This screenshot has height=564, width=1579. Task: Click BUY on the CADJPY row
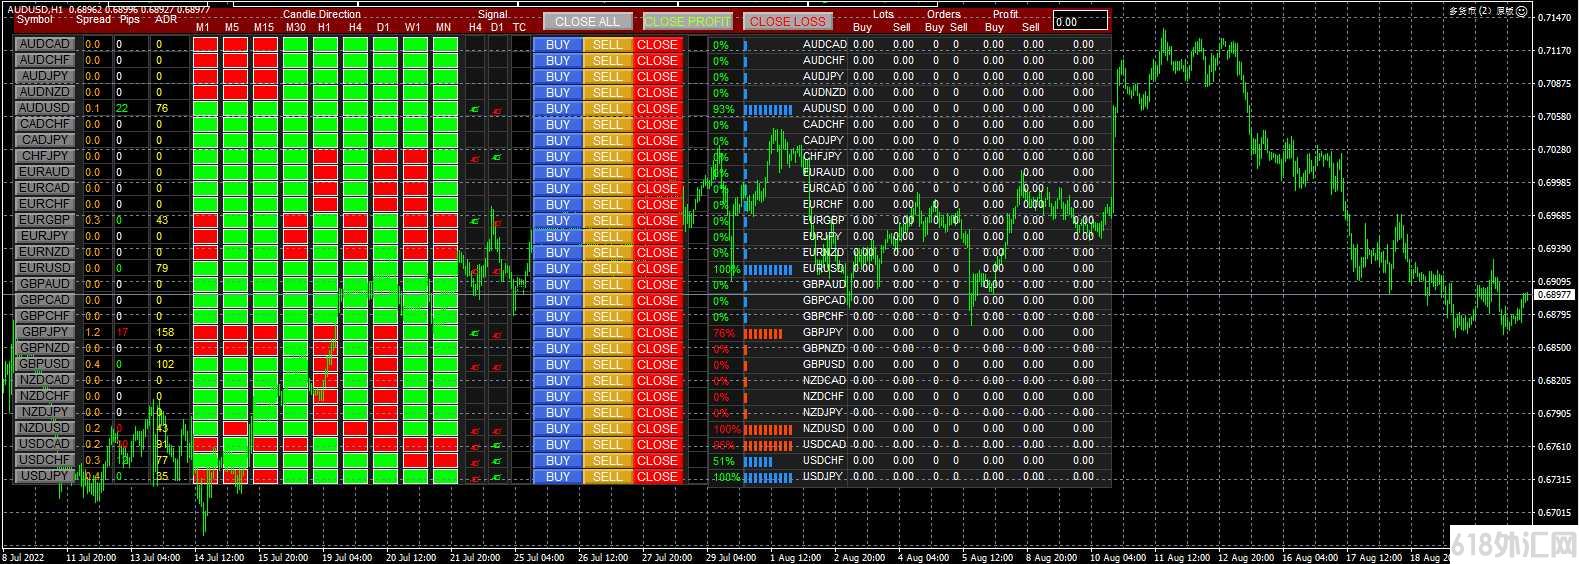point(558,140)
